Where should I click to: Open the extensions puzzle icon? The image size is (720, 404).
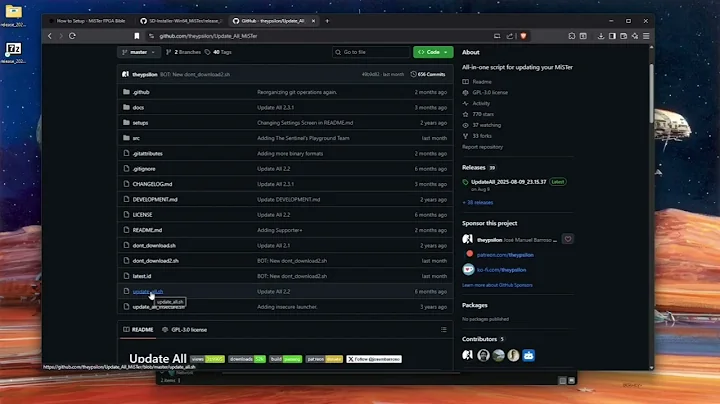click(572, 36)
